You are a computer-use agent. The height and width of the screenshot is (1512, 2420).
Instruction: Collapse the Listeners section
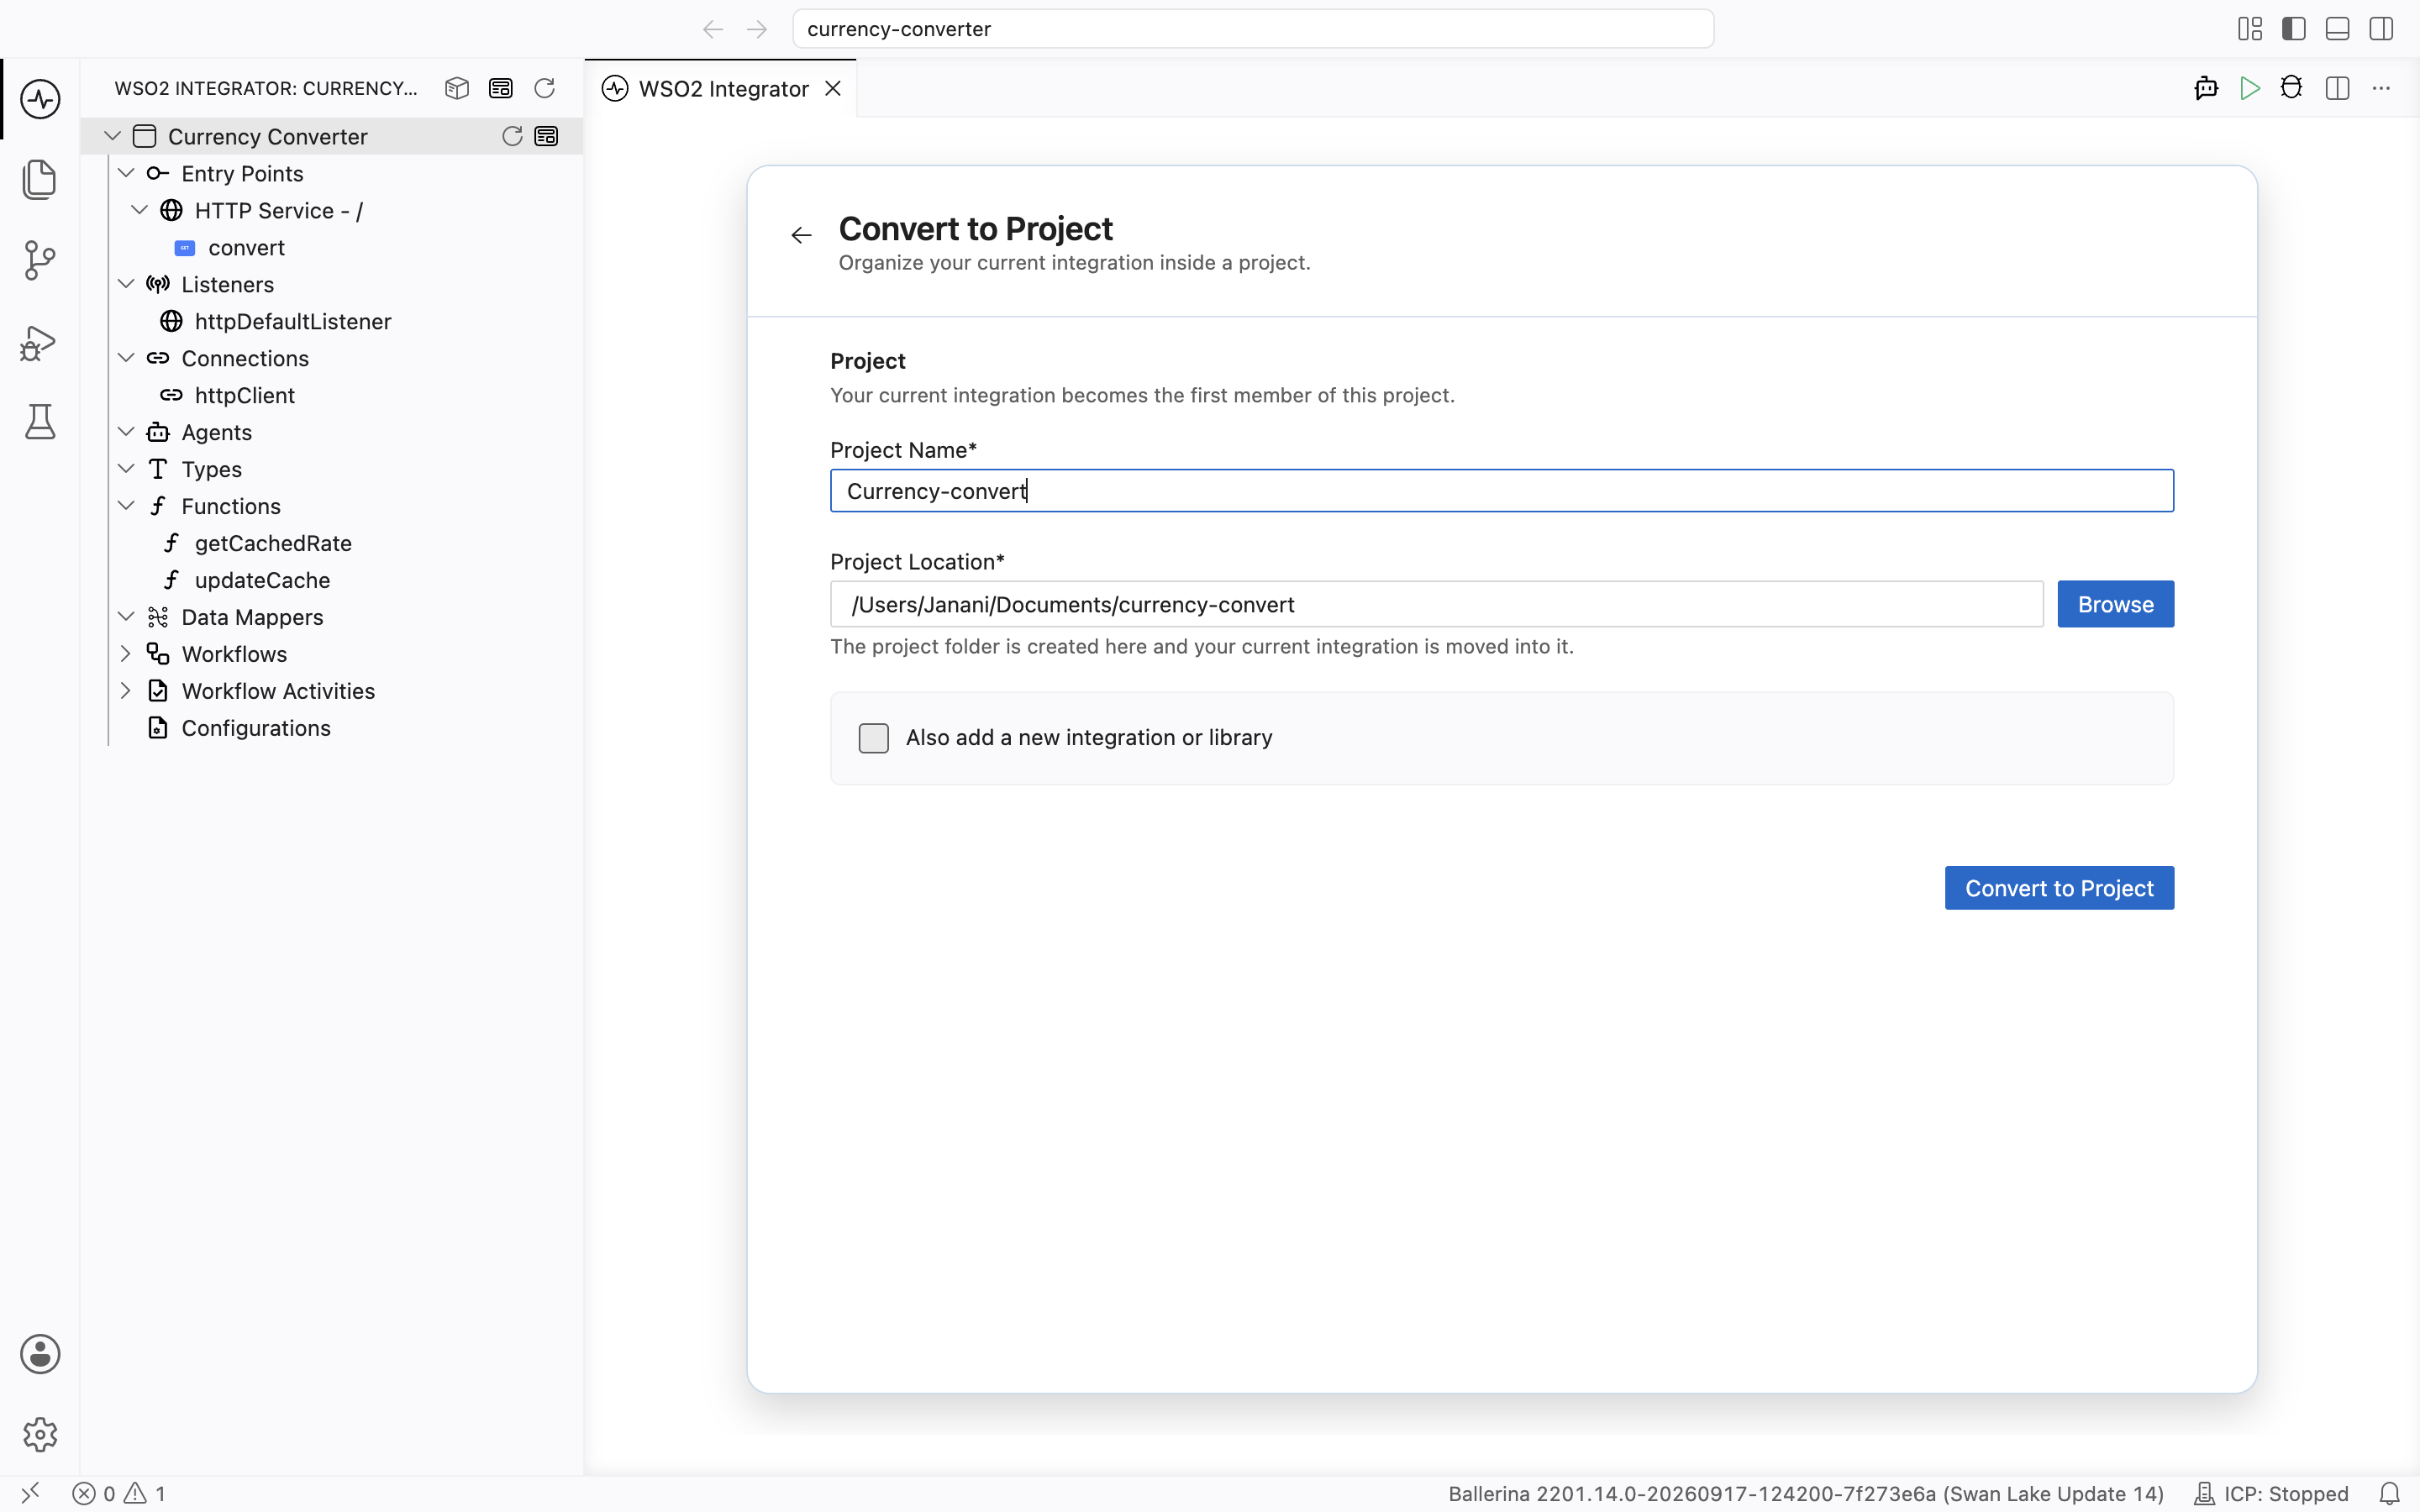coord(126,284)
